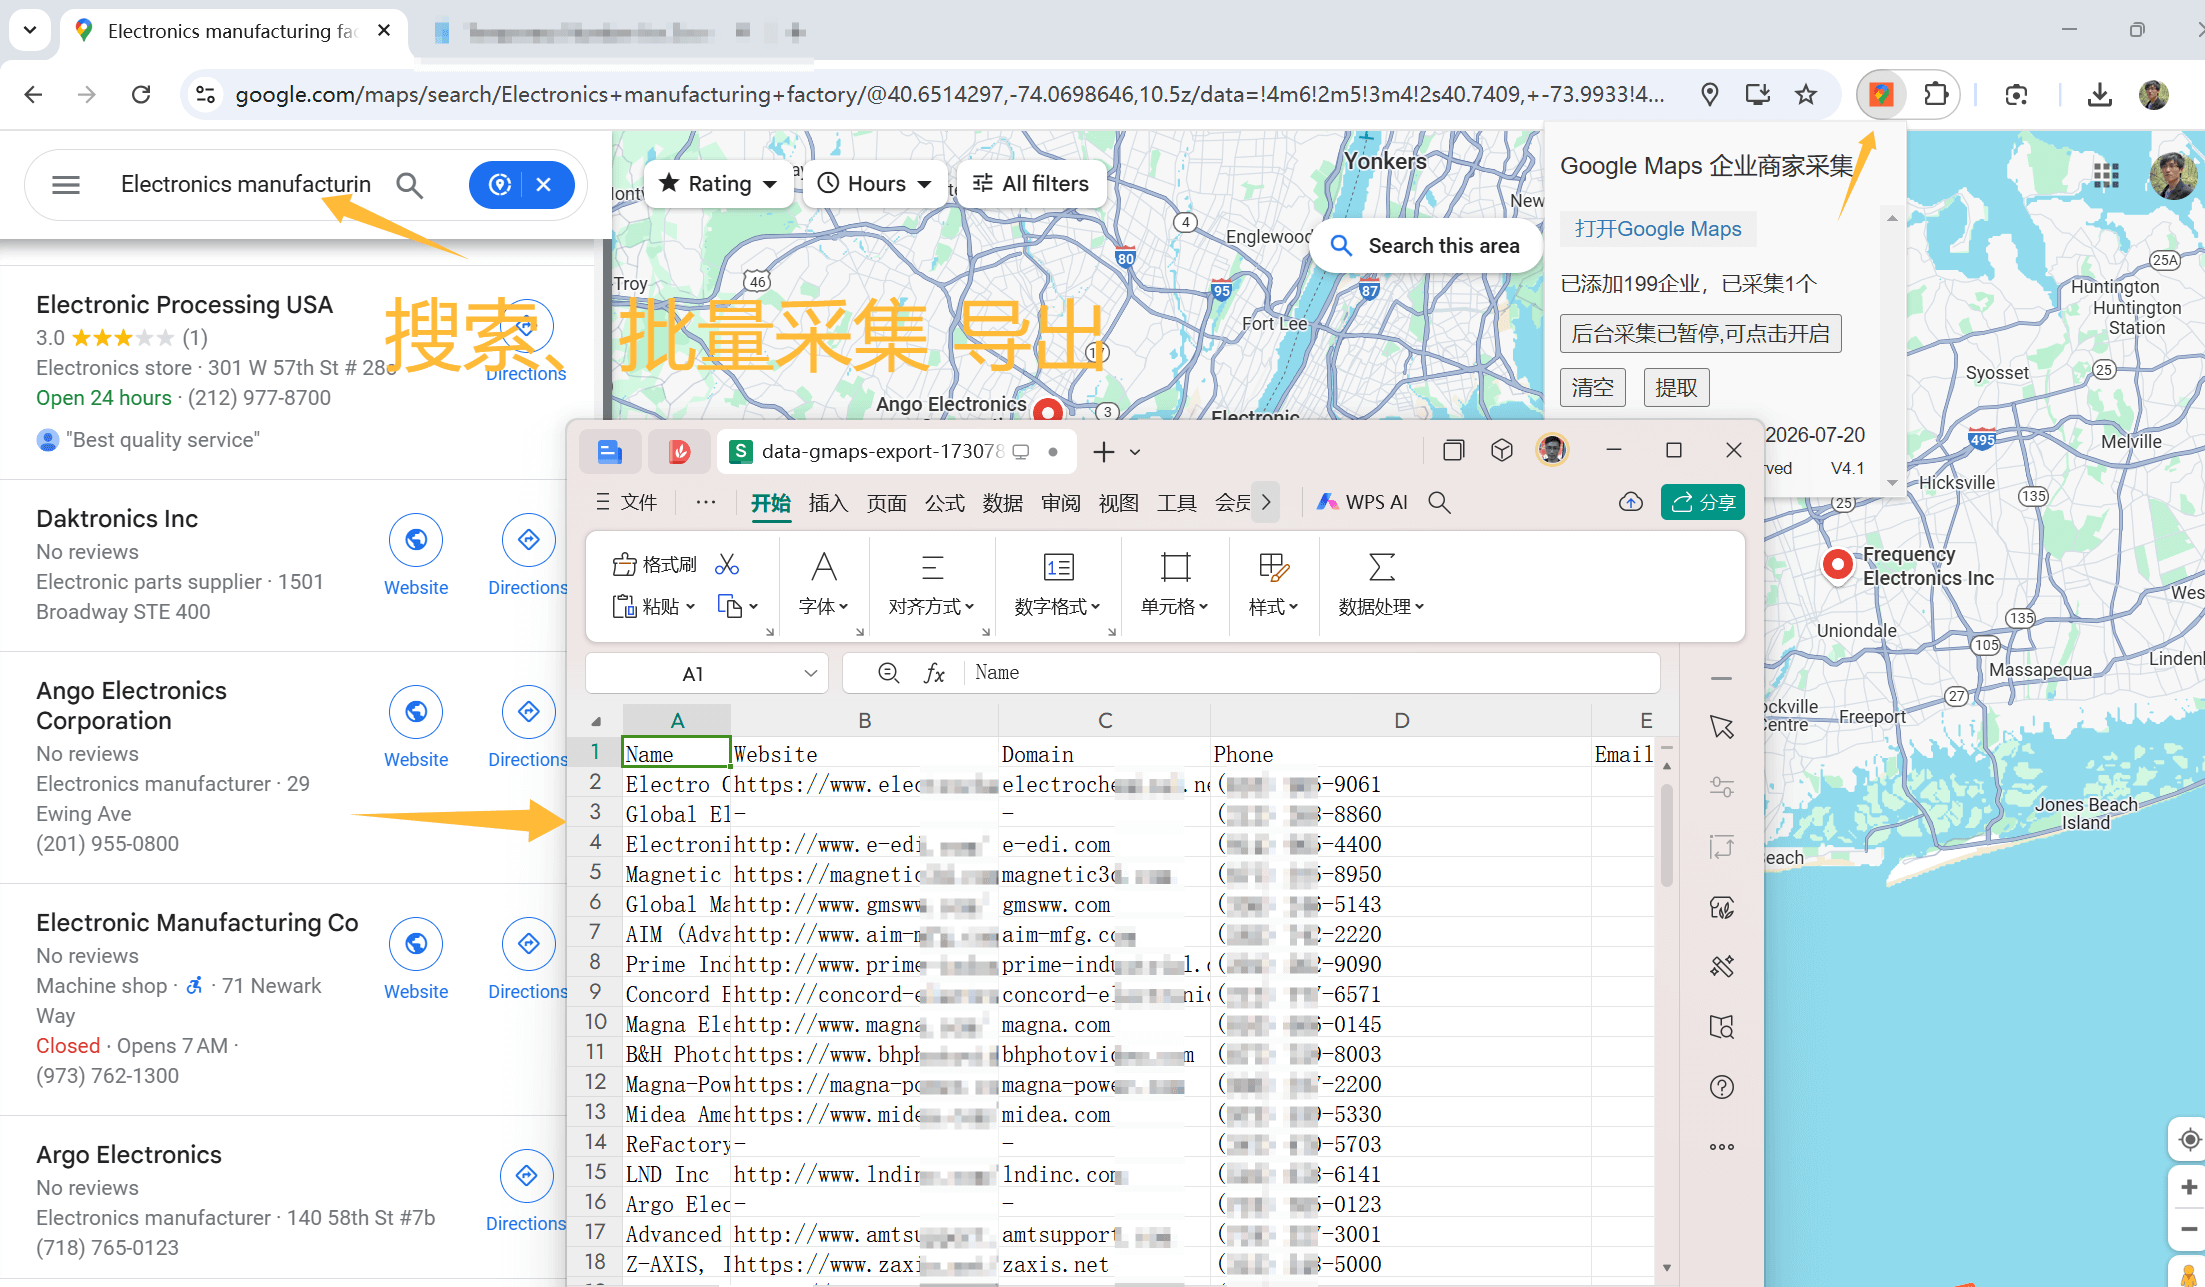Image resolution: width=2205 pixels, height=1287 pixels.
Task: Open the Rating filter dropdown
Action: [x=718, y=184]
